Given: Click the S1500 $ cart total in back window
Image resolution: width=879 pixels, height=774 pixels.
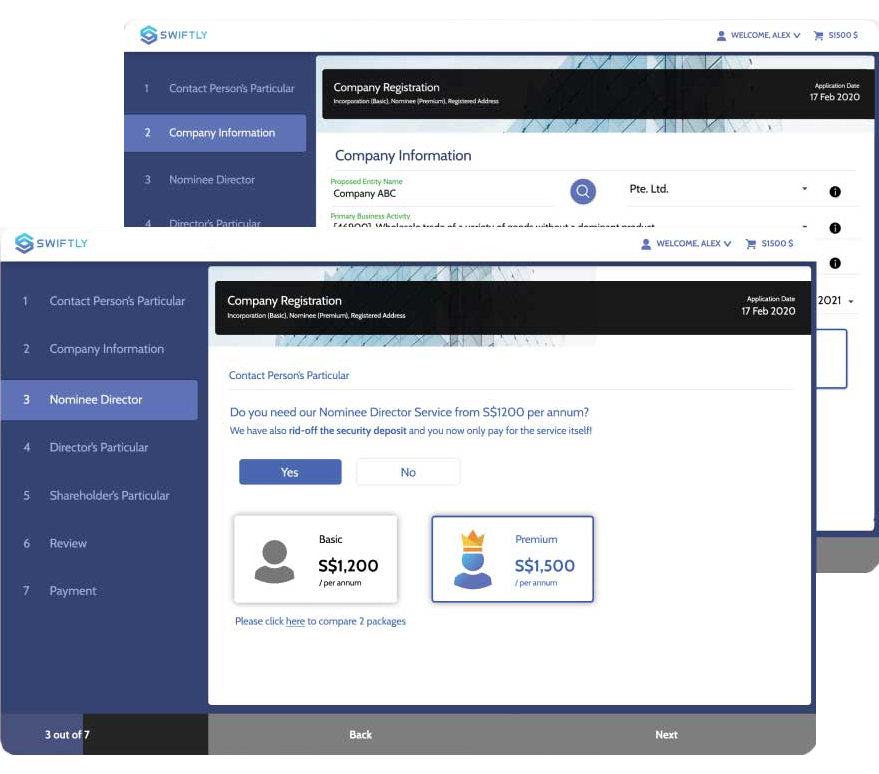Looking at the screenshot, I should click(843, 35).
